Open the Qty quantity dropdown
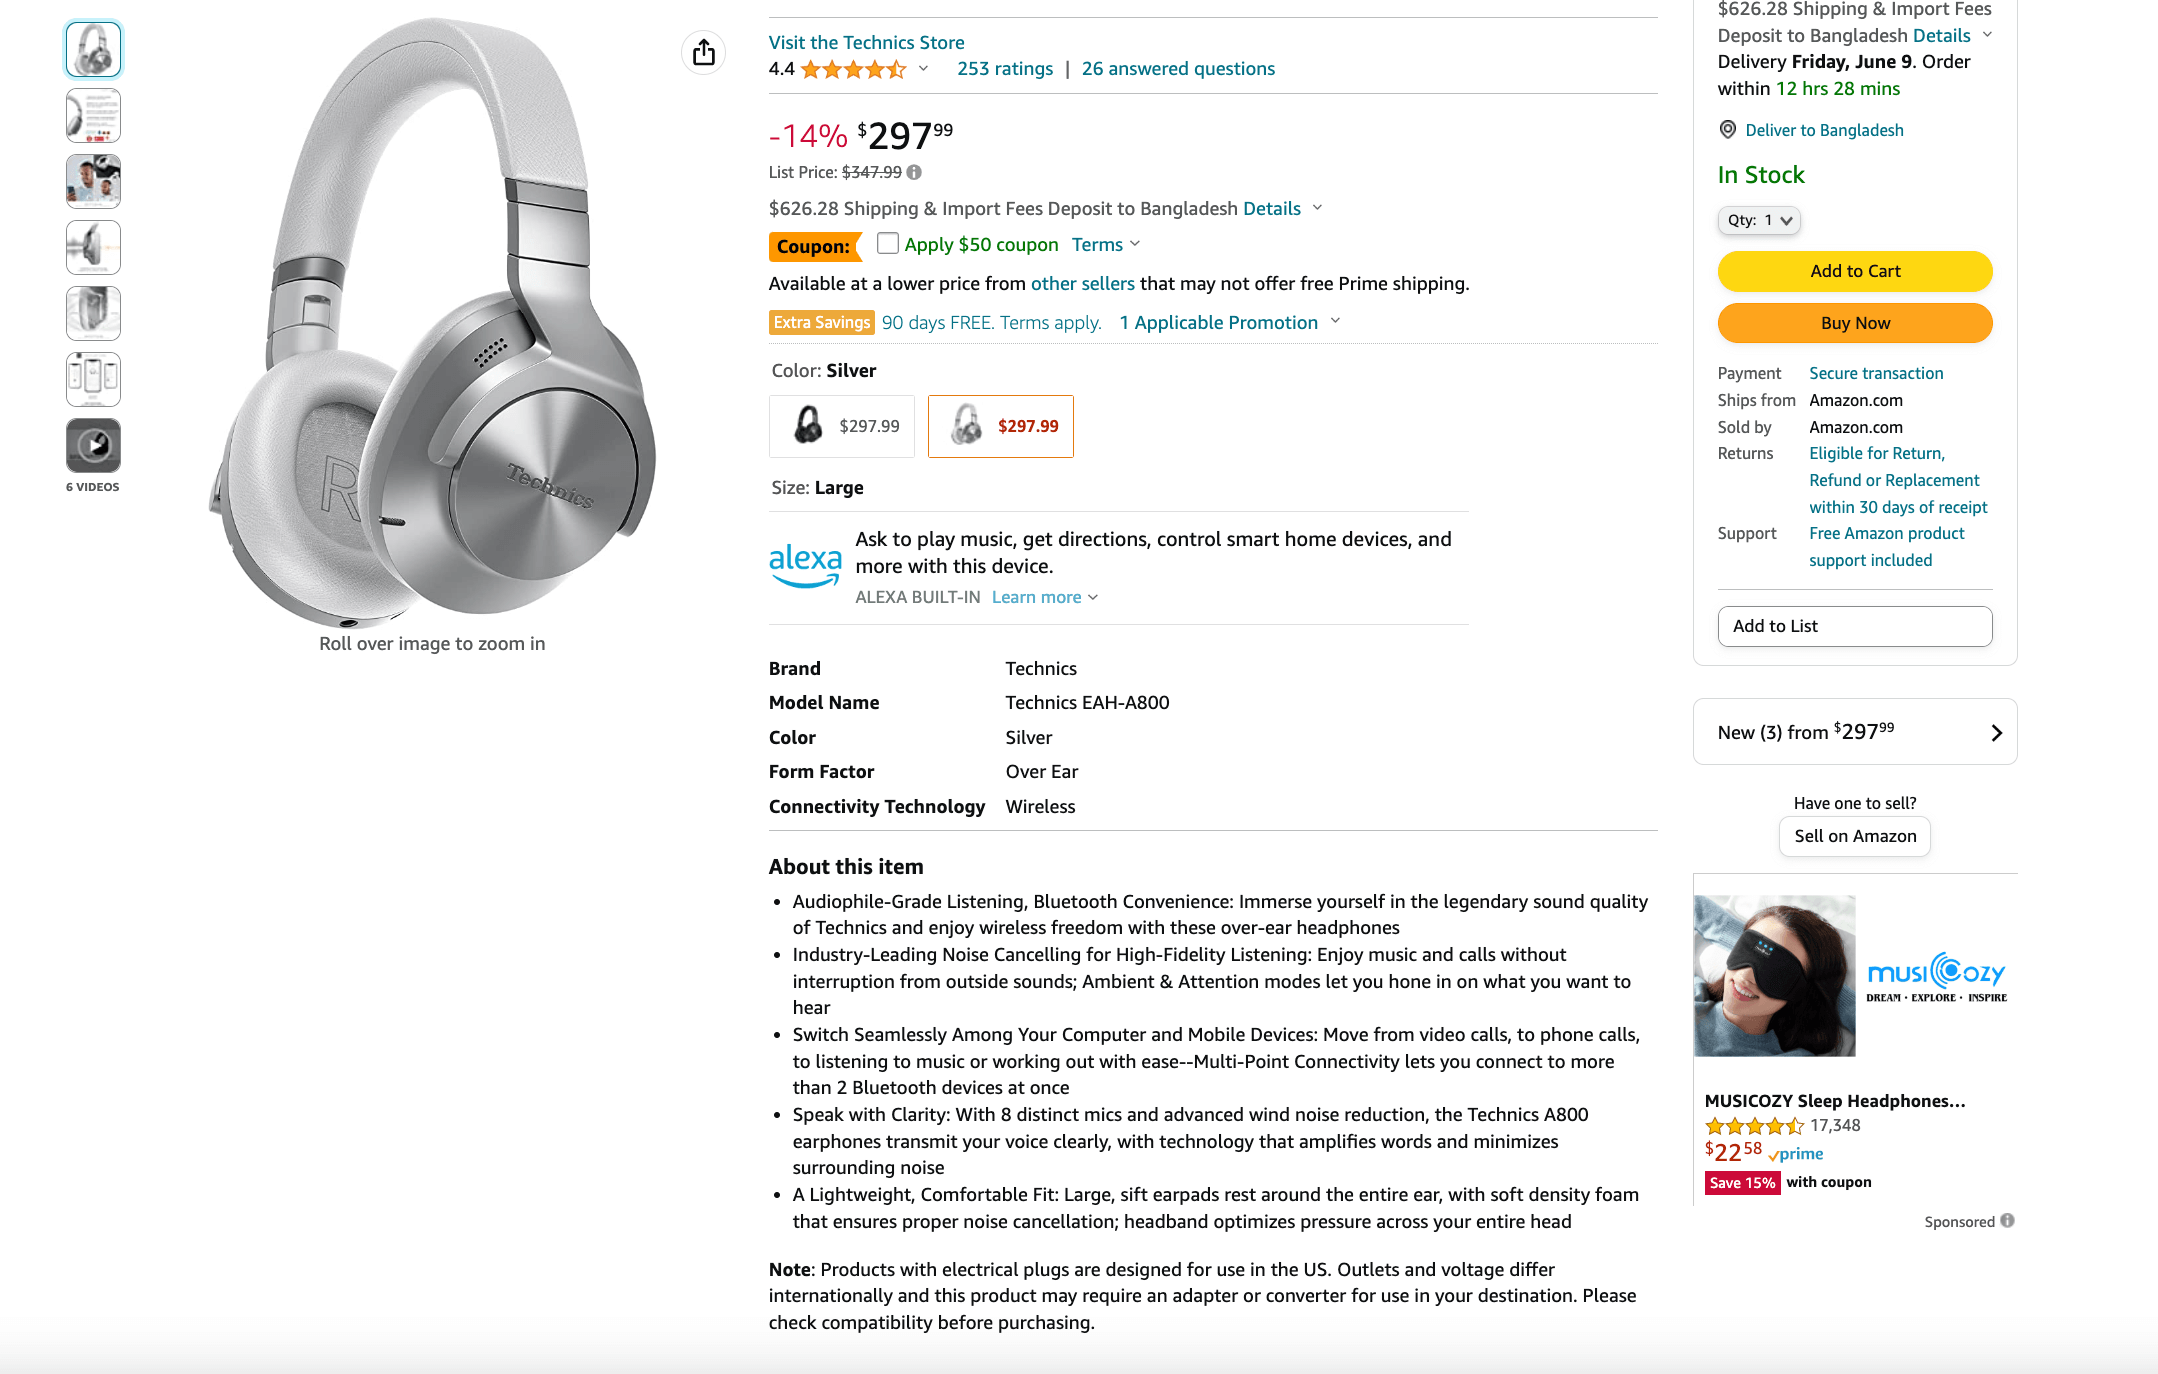 (1758, 220)
